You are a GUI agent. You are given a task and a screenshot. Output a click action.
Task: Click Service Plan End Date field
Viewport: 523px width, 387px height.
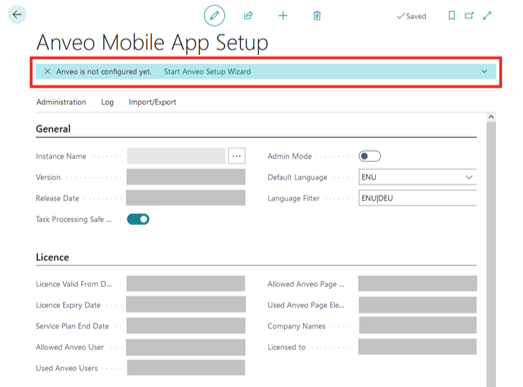click(x=186, y=326)
